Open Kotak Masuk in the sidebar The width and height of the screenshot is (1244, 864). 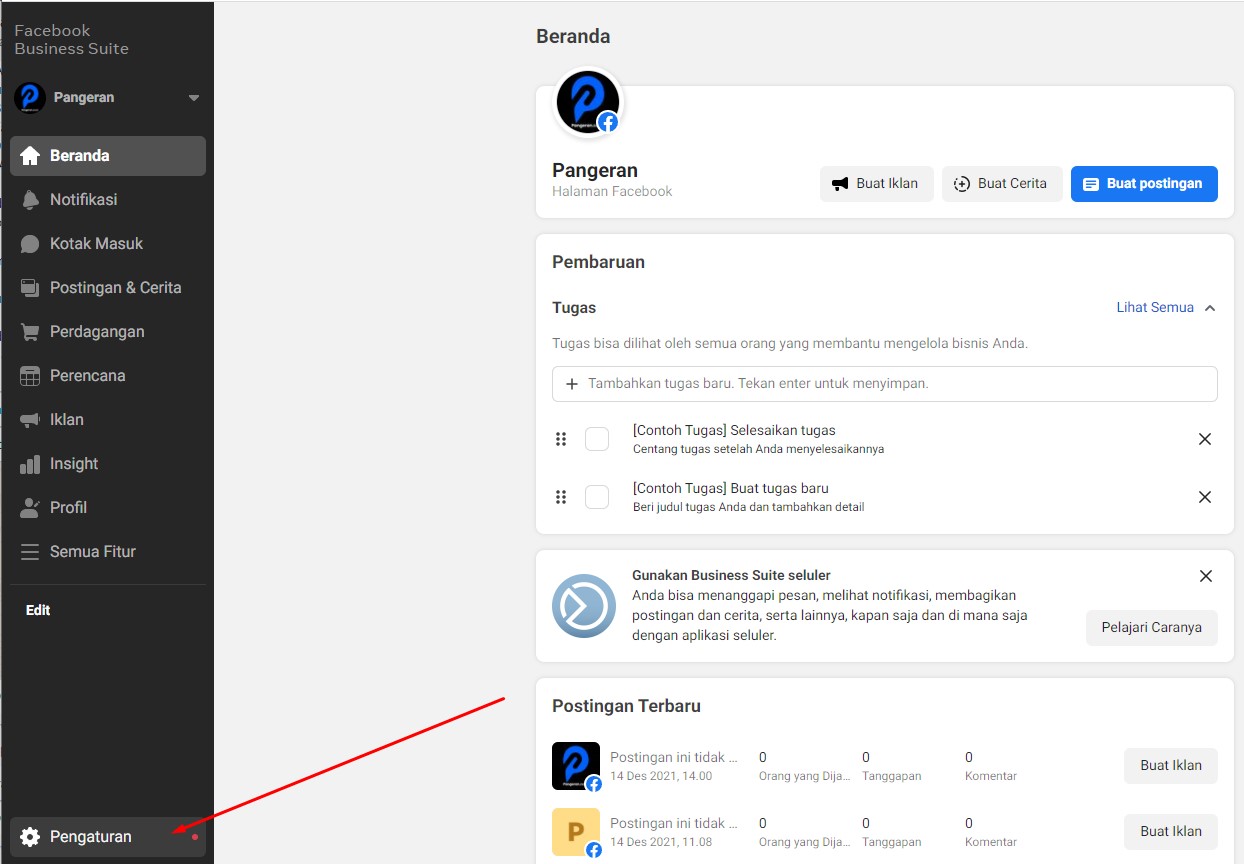pos(108,244)
